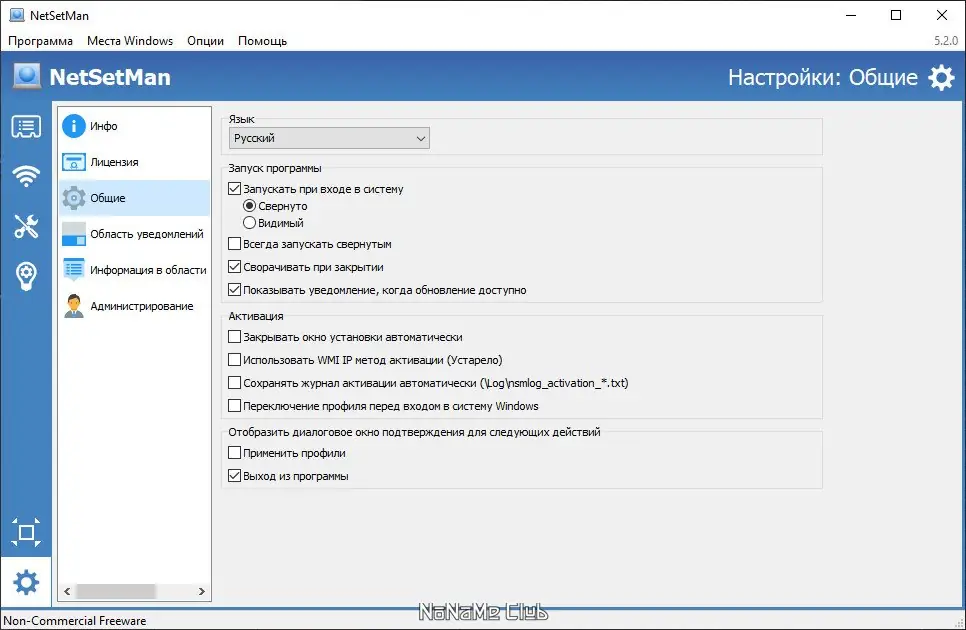Viewport: 966px width, 630px height.
Task: Open the Область уведомлений settings page
Action: click(x=134, y=234)
